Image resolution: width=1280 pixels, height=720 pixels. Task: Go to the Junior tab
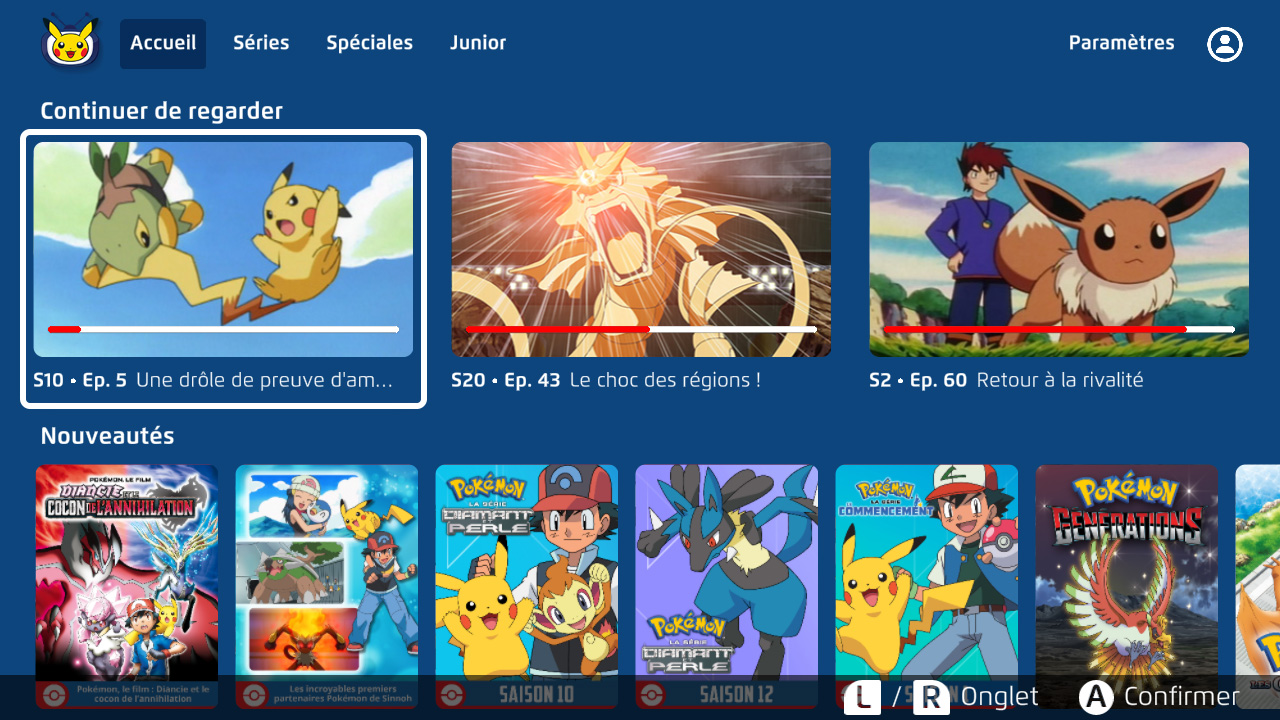478,43
